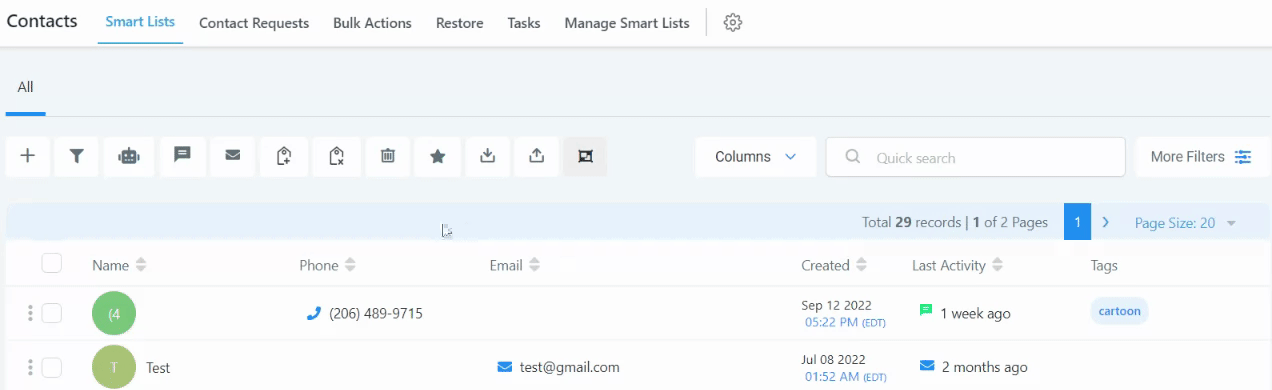Switch to the Bulk Actions tab
The image size is (1272, 390).
pyautogui.click(x=372, y=23)
